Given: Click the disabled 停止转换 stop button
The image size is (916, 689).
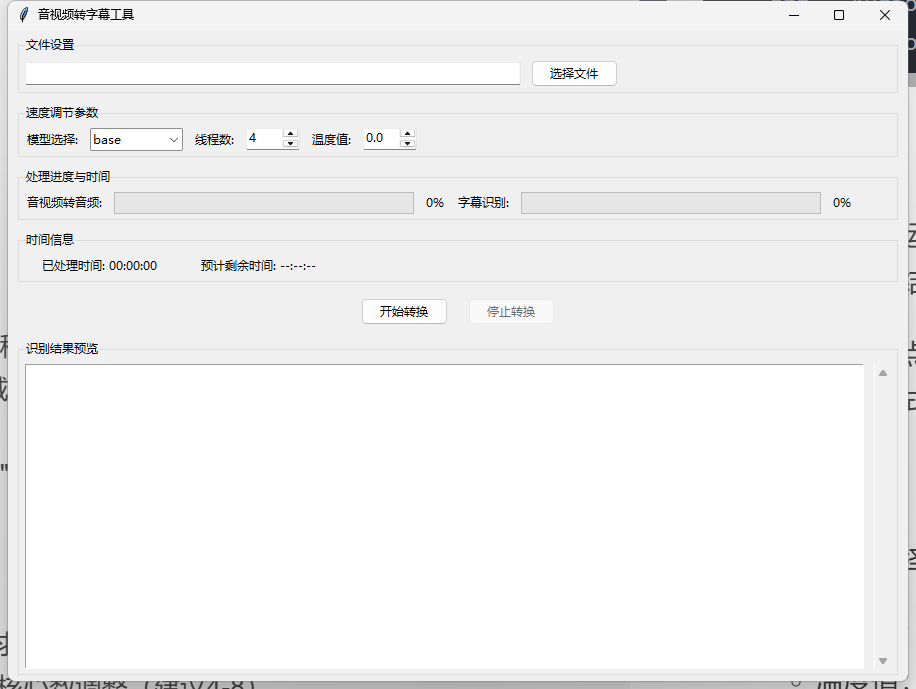Looking at the screenshot, I should 511,311.
